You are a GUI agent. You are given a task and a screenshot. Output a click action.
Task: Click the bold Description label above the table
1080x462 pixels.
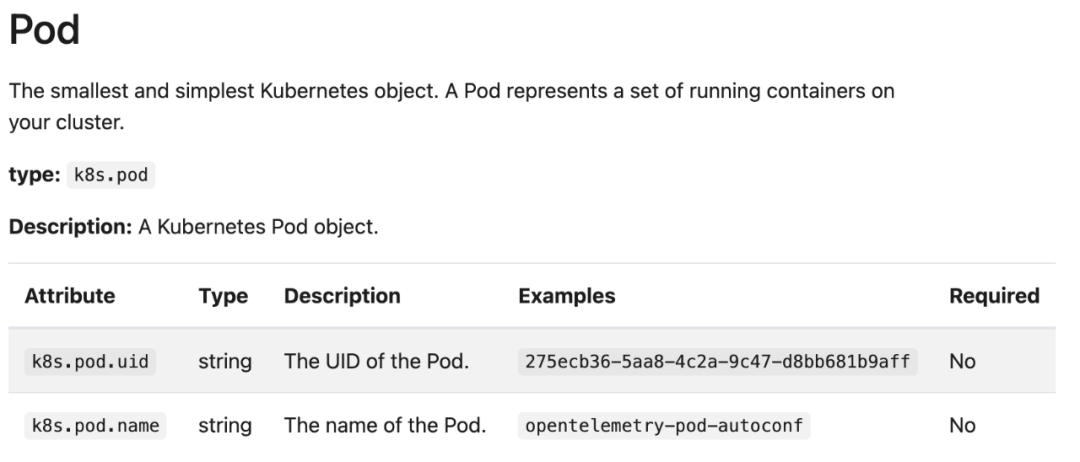coord(68,227)
